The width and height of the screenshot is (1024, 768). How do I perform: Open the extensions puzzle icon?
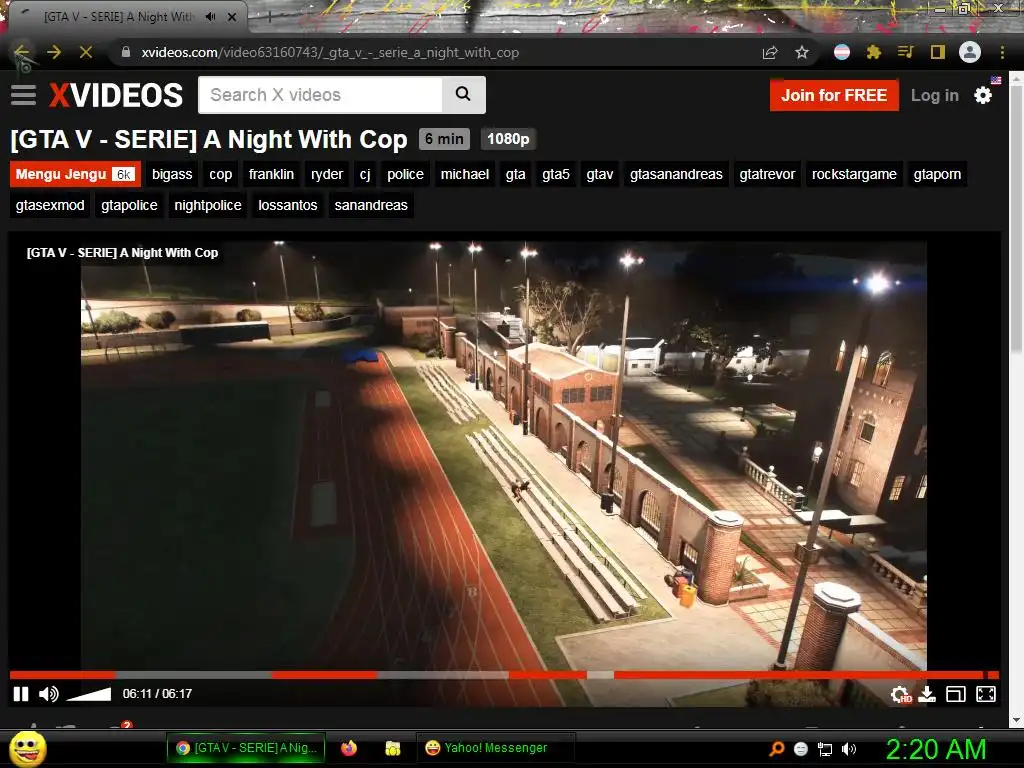pyautogui.click(x=873, y=52)
